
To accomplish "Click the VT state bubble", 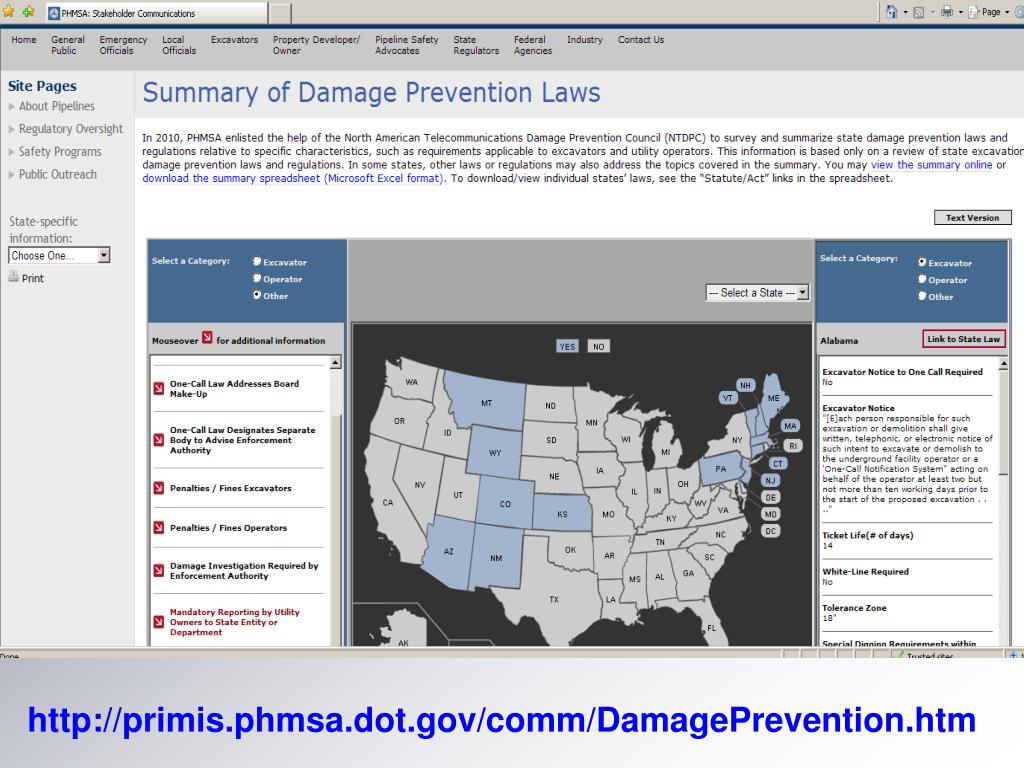I will click(728, 397).
